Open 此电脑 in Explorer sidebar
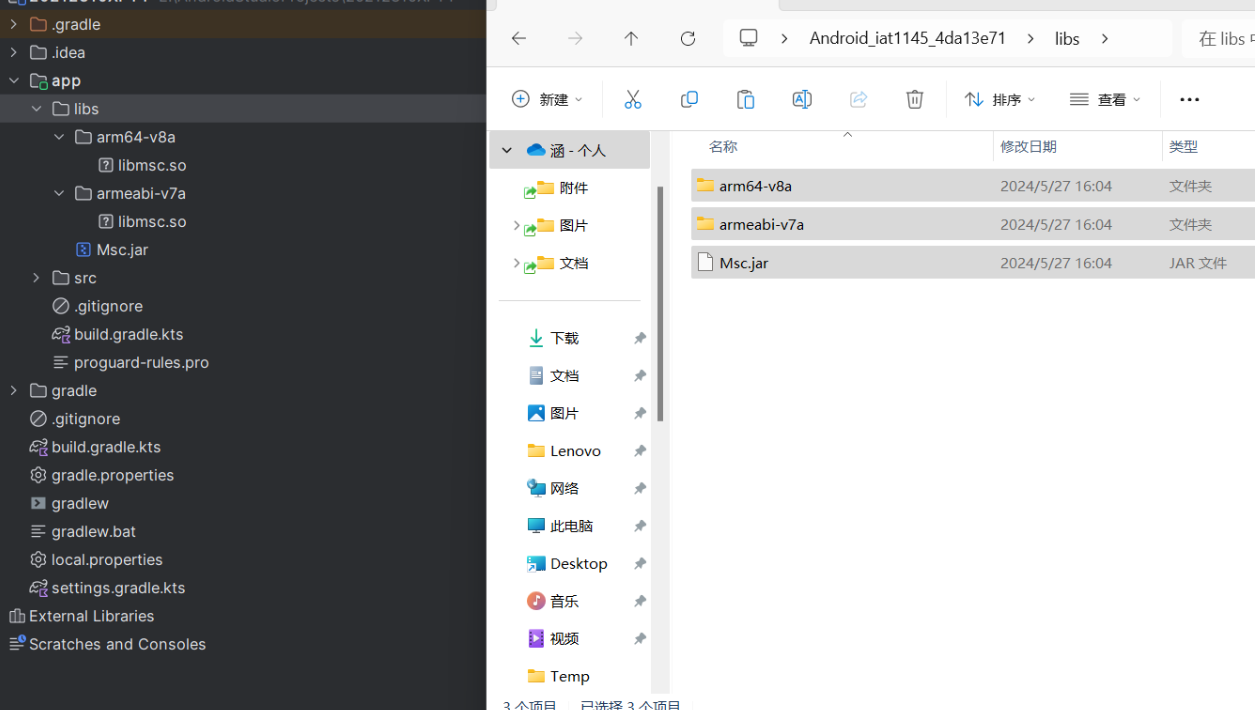1256x710 pixels. coord(571,526)
